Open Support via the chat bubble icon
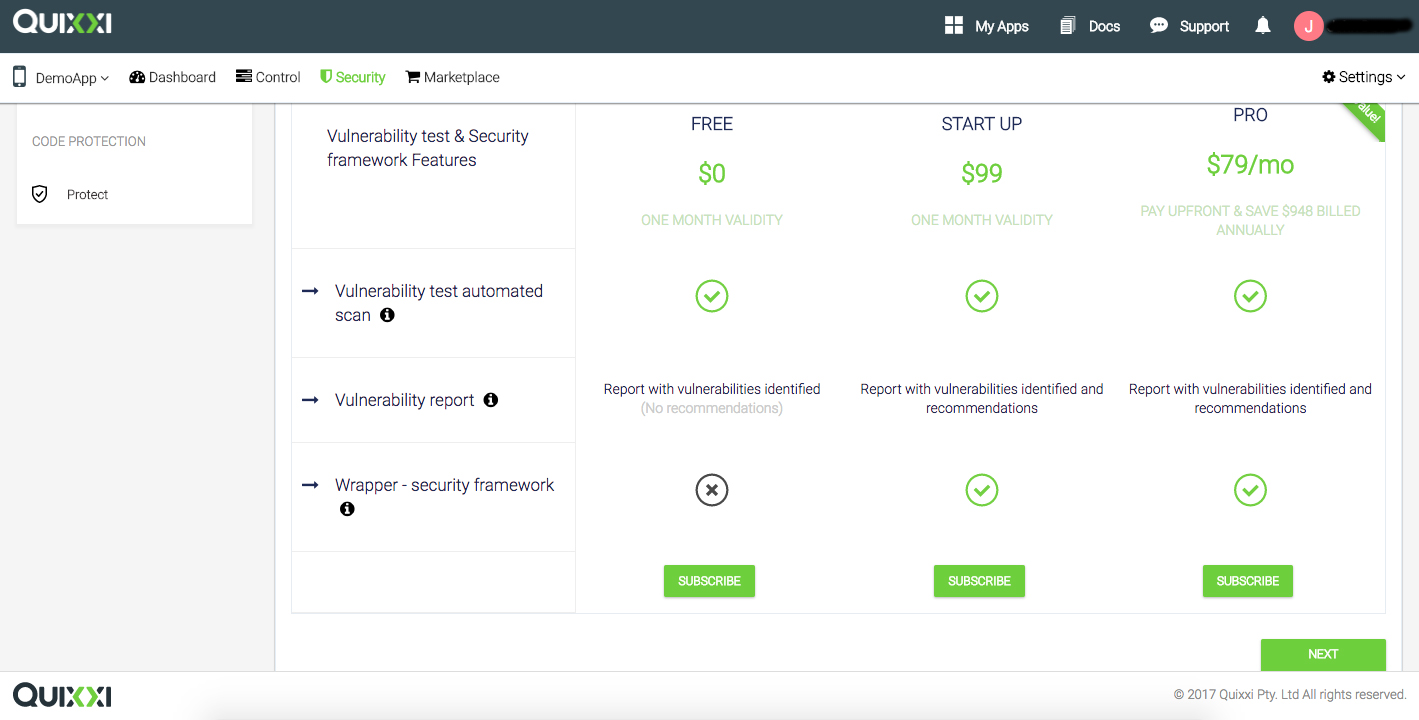Viewport: 1419px width, 720px height. tap(1159, 25)
